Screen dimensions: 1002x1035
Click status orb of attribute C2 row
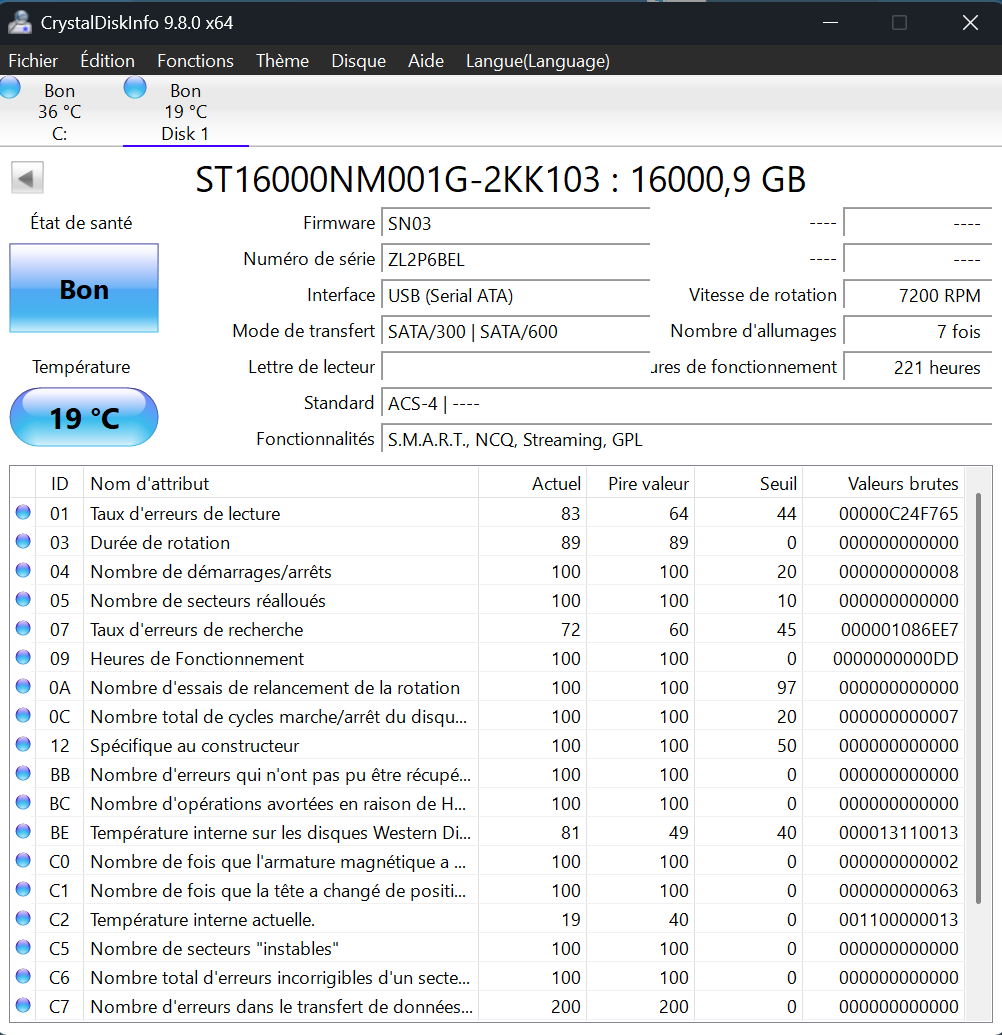pos(23,919)
